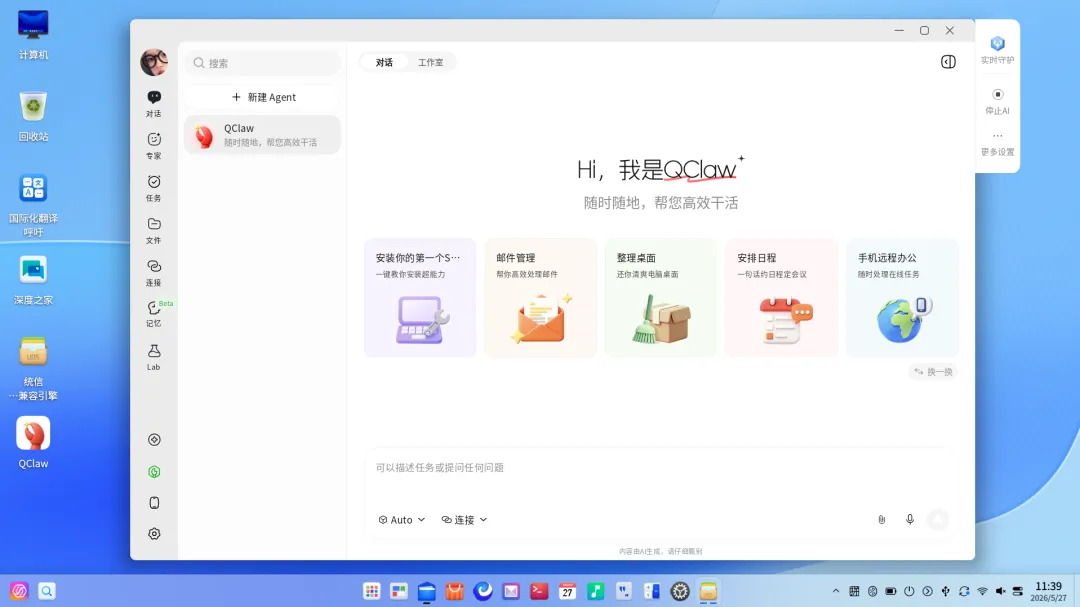The height and width of the screenshot is (607, 1080).
Task: Open the 国际化翻译呼吁 desktop icon
Action: pos(33,205)
